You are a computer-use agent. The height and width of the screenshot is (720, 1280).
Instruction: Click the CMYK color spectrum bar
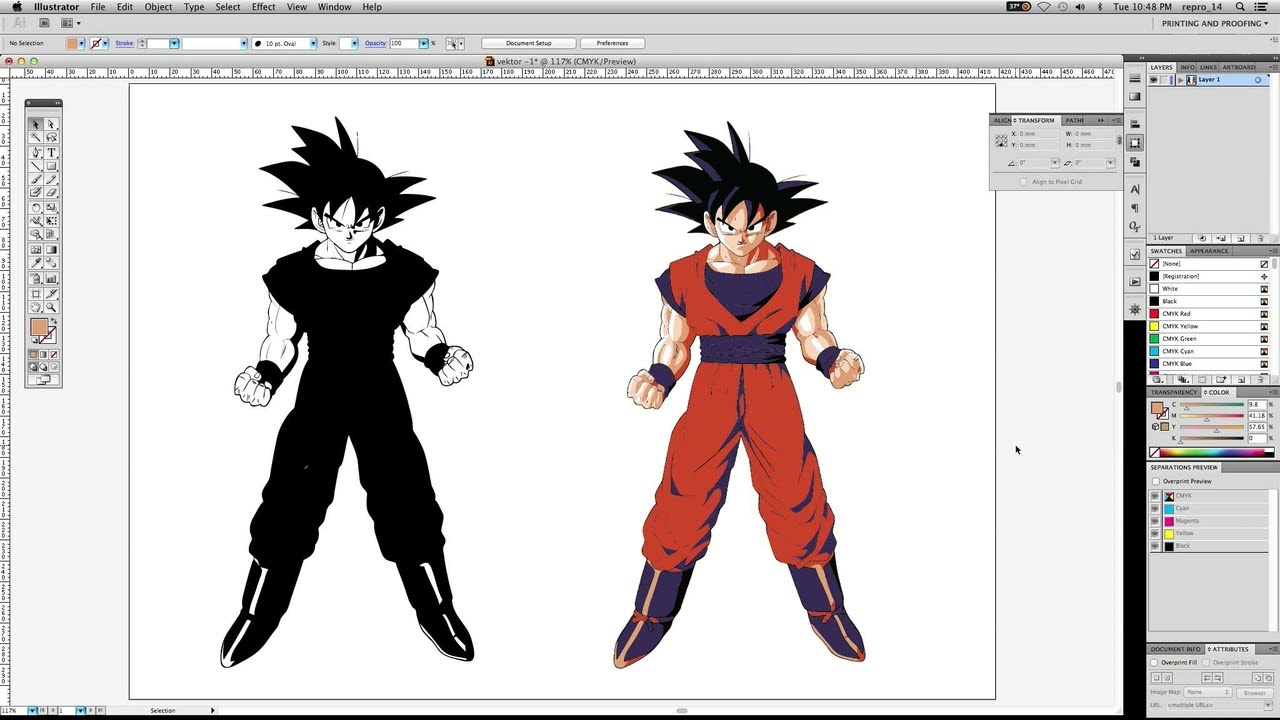(1214, 452)
